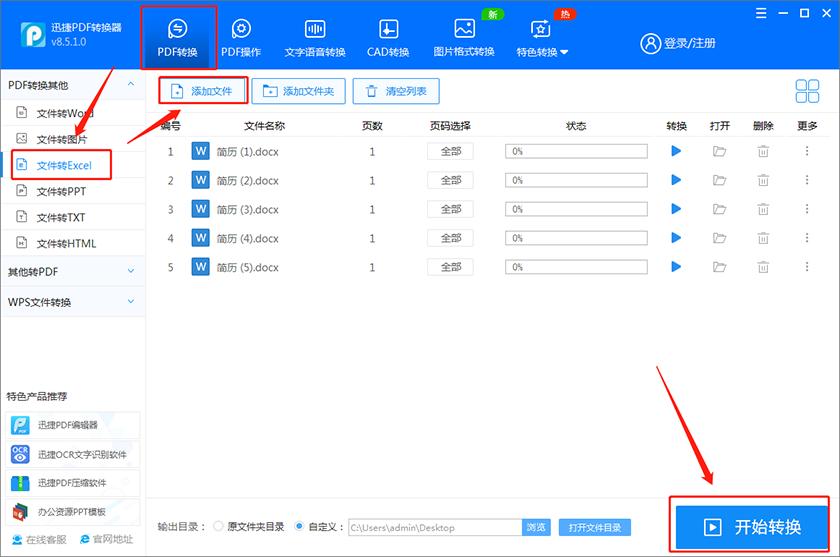Select 原文件夹目录 radio button
Image resolution: width=840 pixels, height=557 pixels.
[218, 526]
